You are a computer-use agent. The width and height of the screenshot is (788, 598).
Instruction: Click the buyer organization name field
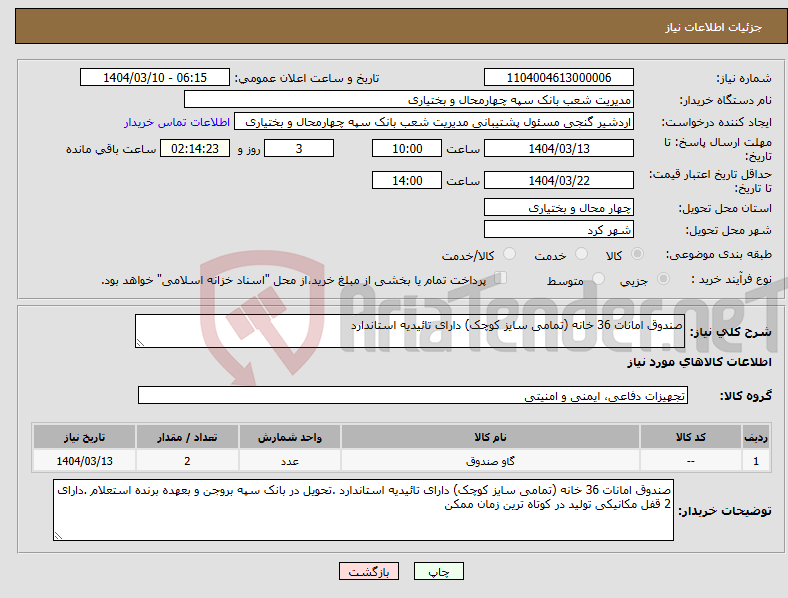(409, 100)
